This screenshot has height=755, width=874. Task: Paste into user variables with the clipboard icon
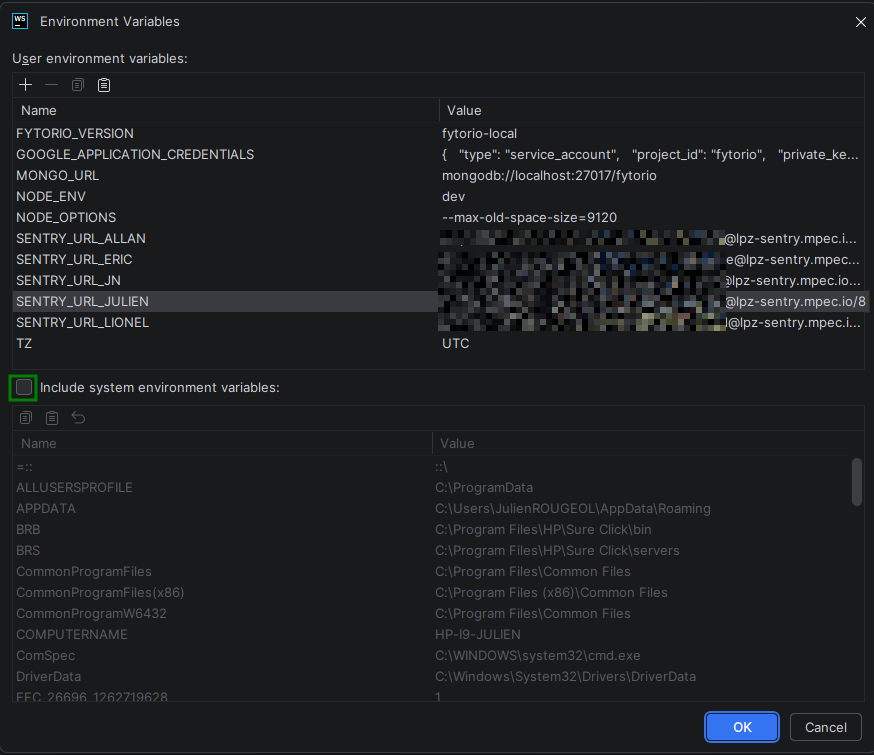(x=104, y=85)
